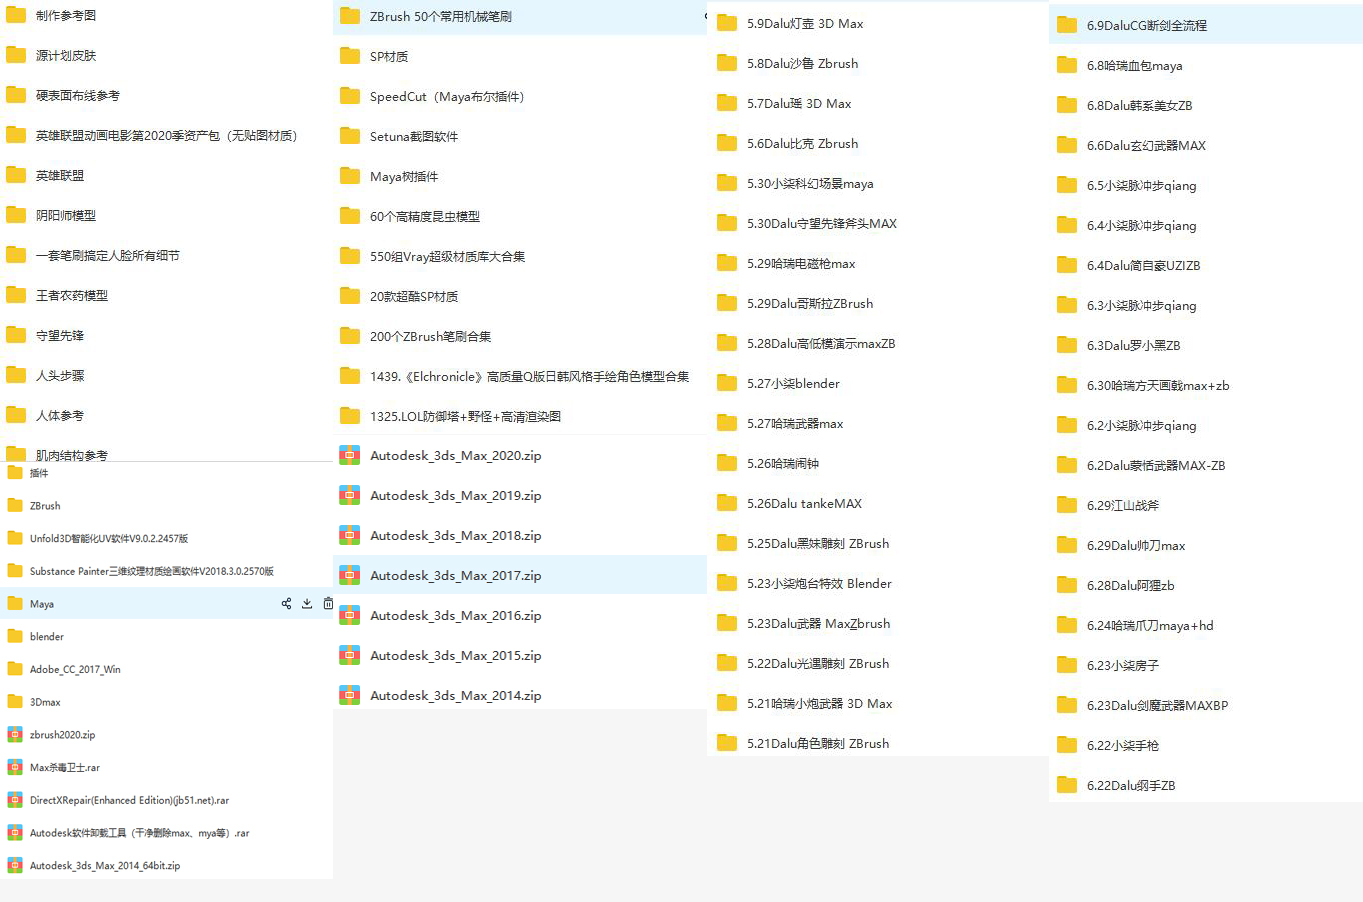
Task: Open the Unfold3D智能化UV软件 folder
Action: point(108,539)
